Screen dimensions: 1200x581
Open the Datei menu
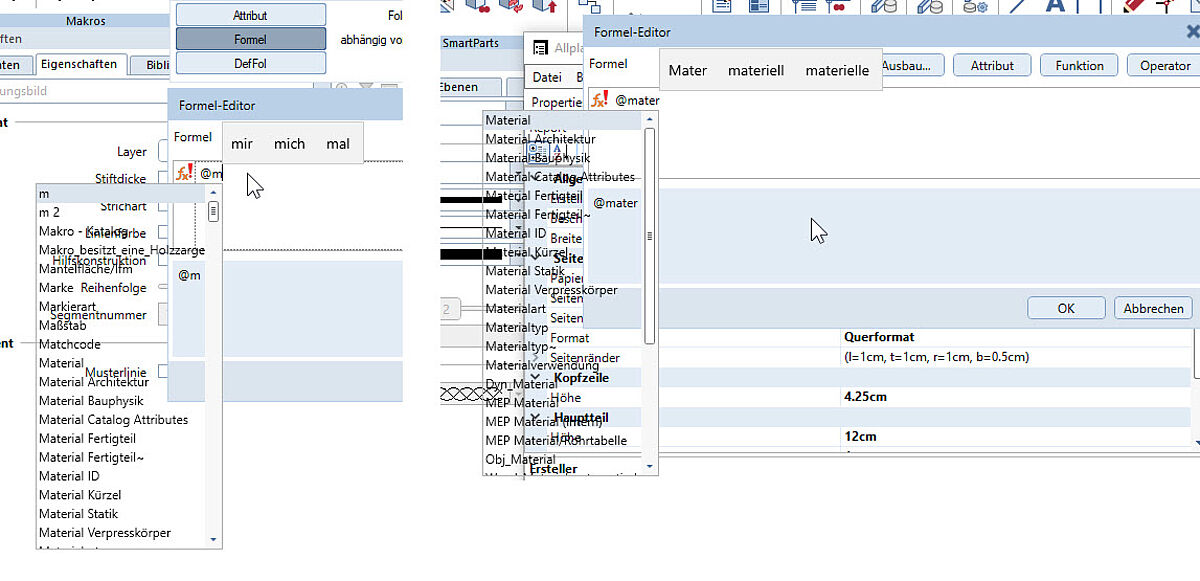(x=547, y=77)
